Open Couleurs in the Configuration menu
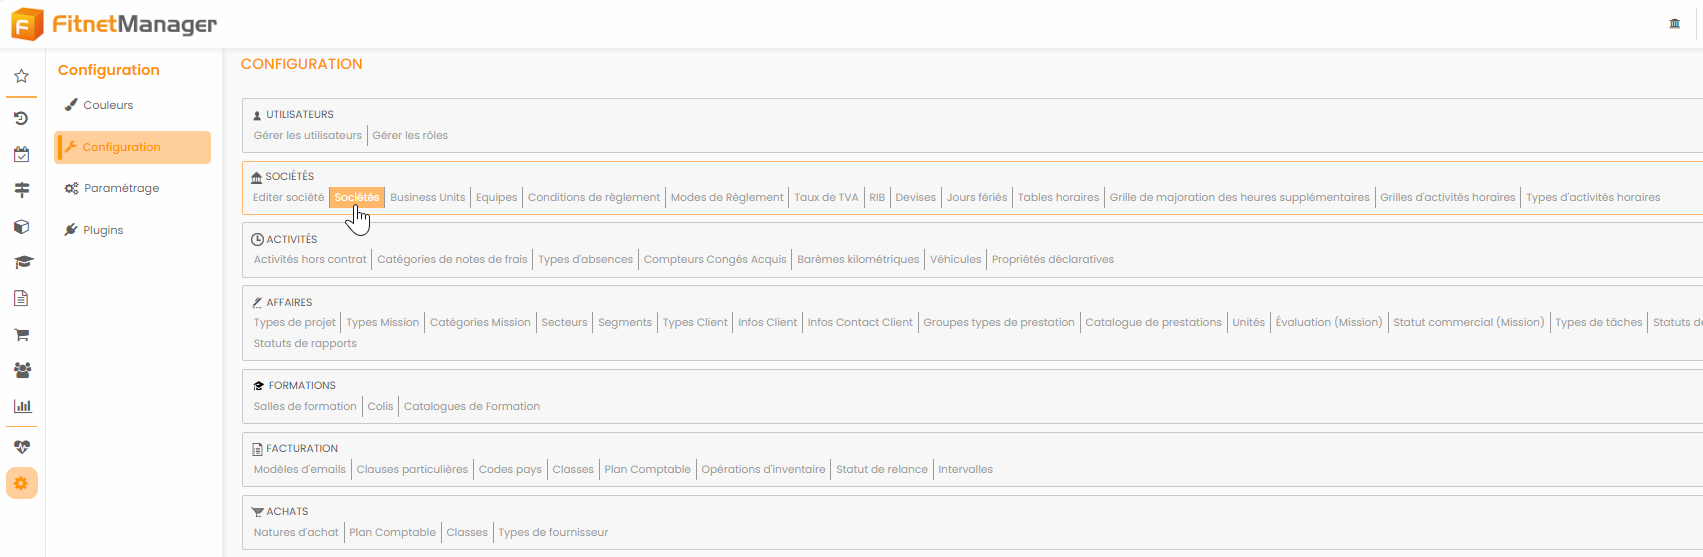The image size is (1703, 557). pos(108,105)
